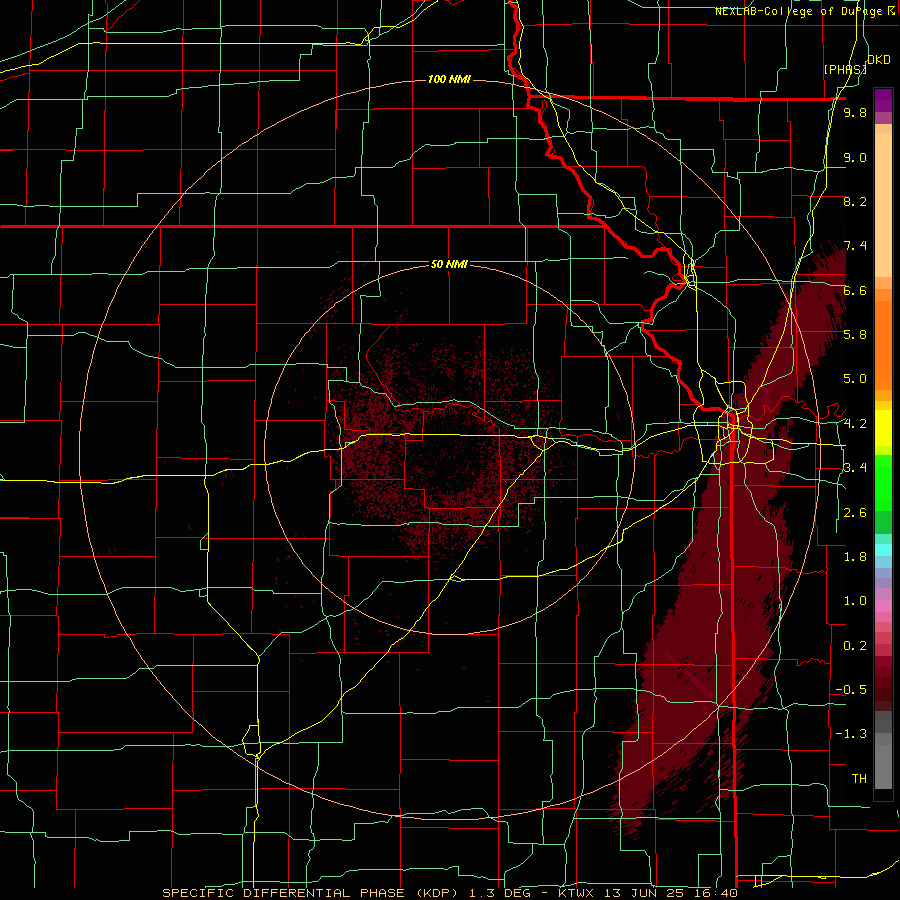Click the 4.2 value on color scale
The image size is (900, 900).
click(855, 424)
